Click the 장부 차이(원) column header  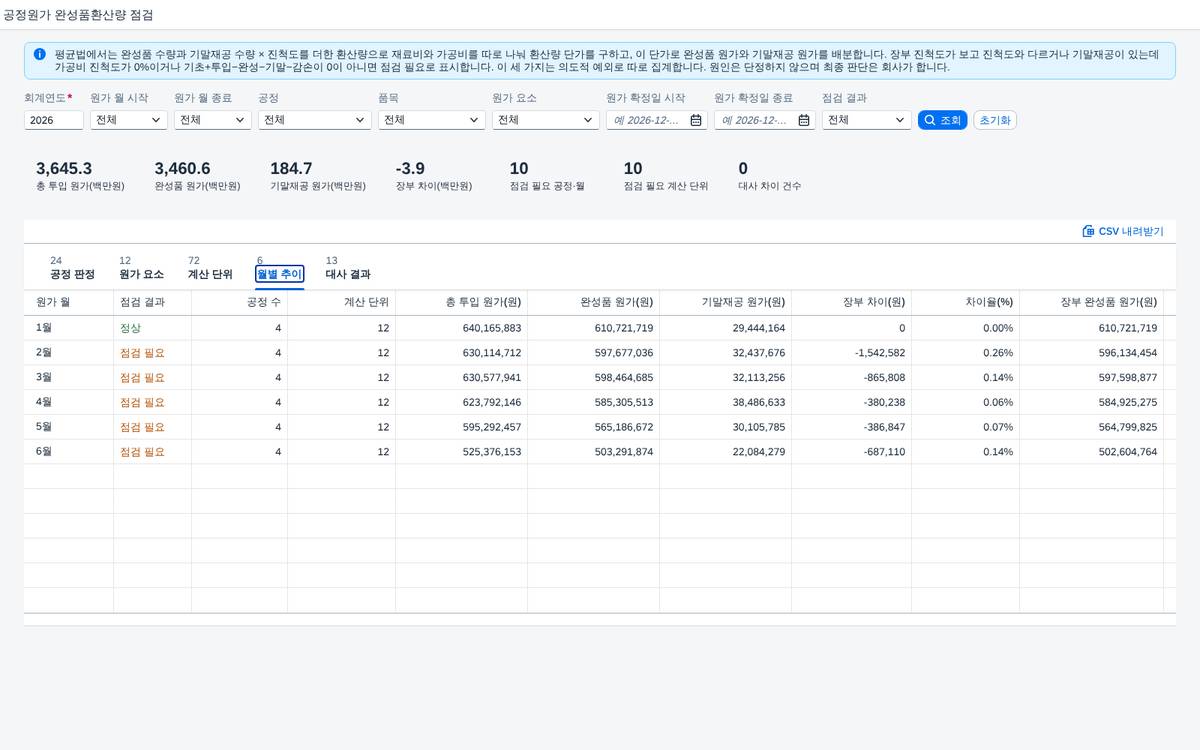pyautogui.click(x=851, y=302)
